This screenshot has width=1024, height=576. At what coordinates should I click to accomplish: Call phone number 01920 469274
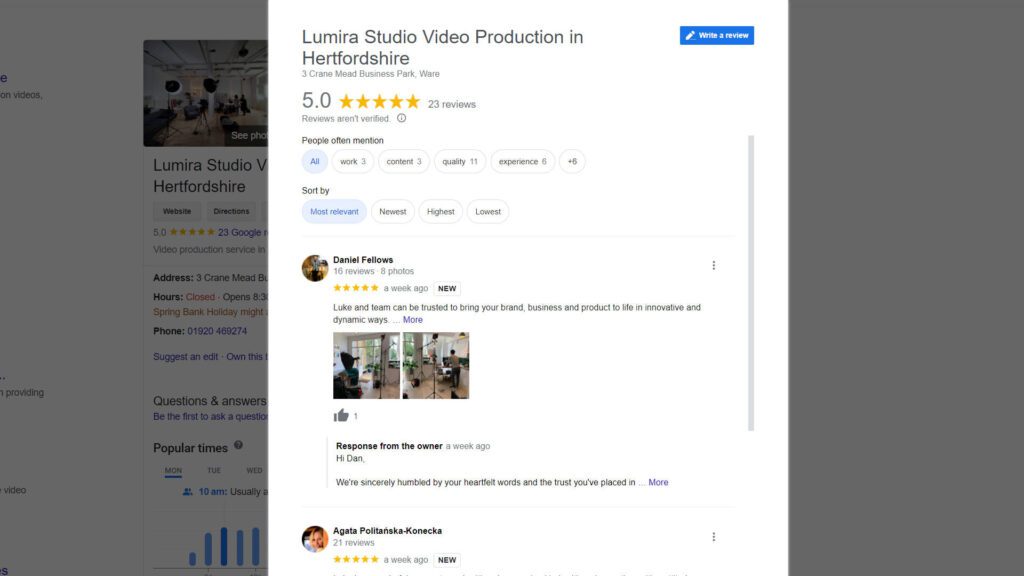point(217,331)
